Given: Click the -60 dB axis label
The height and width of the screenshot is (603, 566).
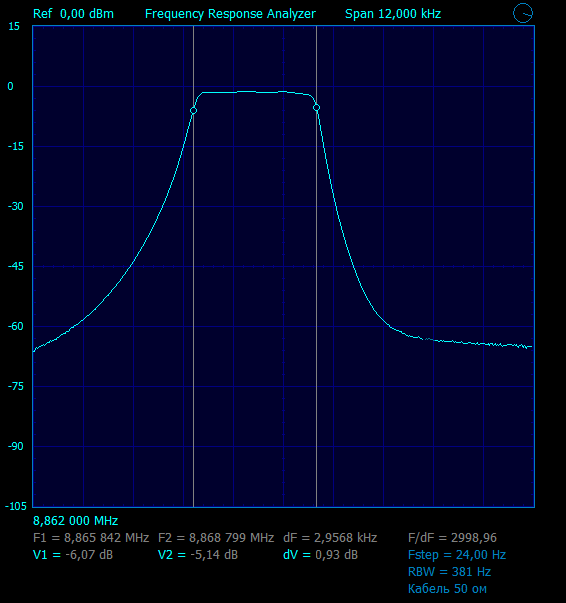Looking at the screenshot, I should coord(16,326).
